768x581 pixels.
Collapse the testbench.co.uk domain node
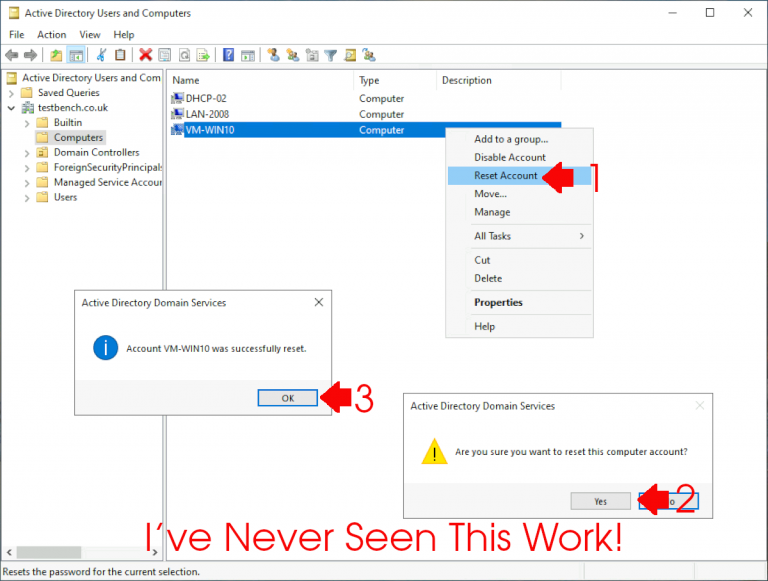12,108
